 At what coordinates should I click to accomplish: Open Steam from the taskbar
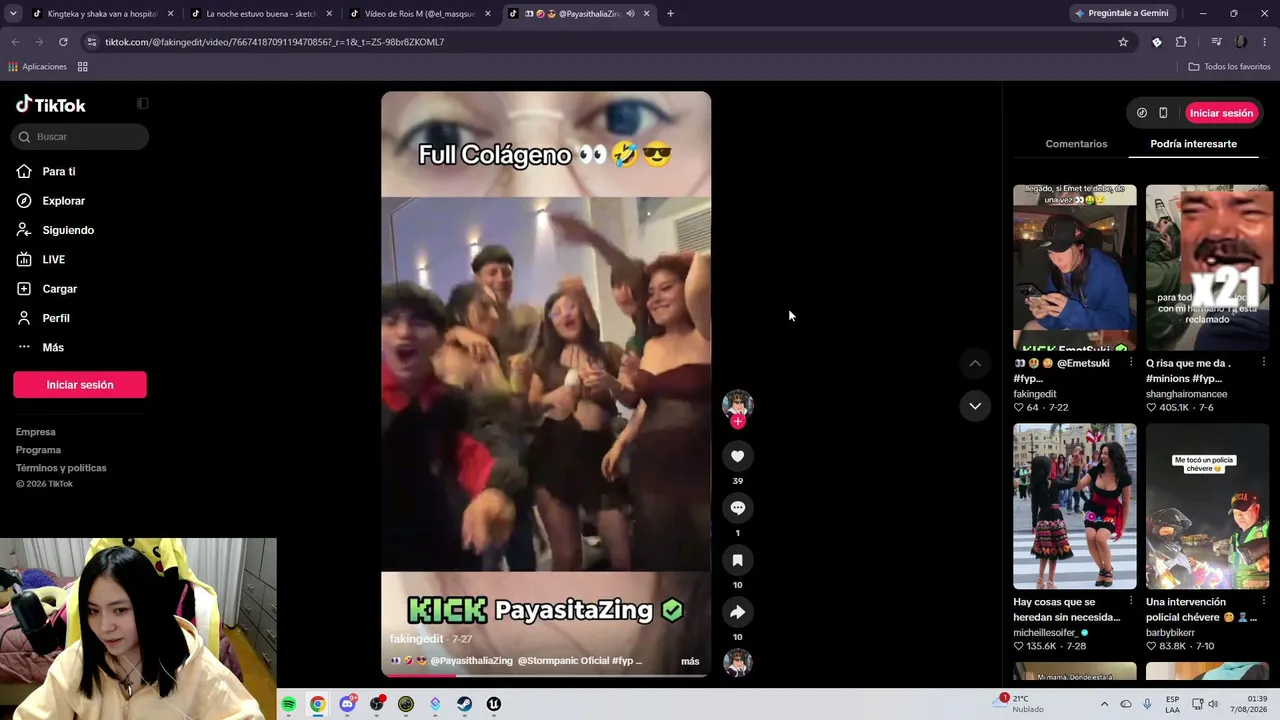[x=464, y=704]
